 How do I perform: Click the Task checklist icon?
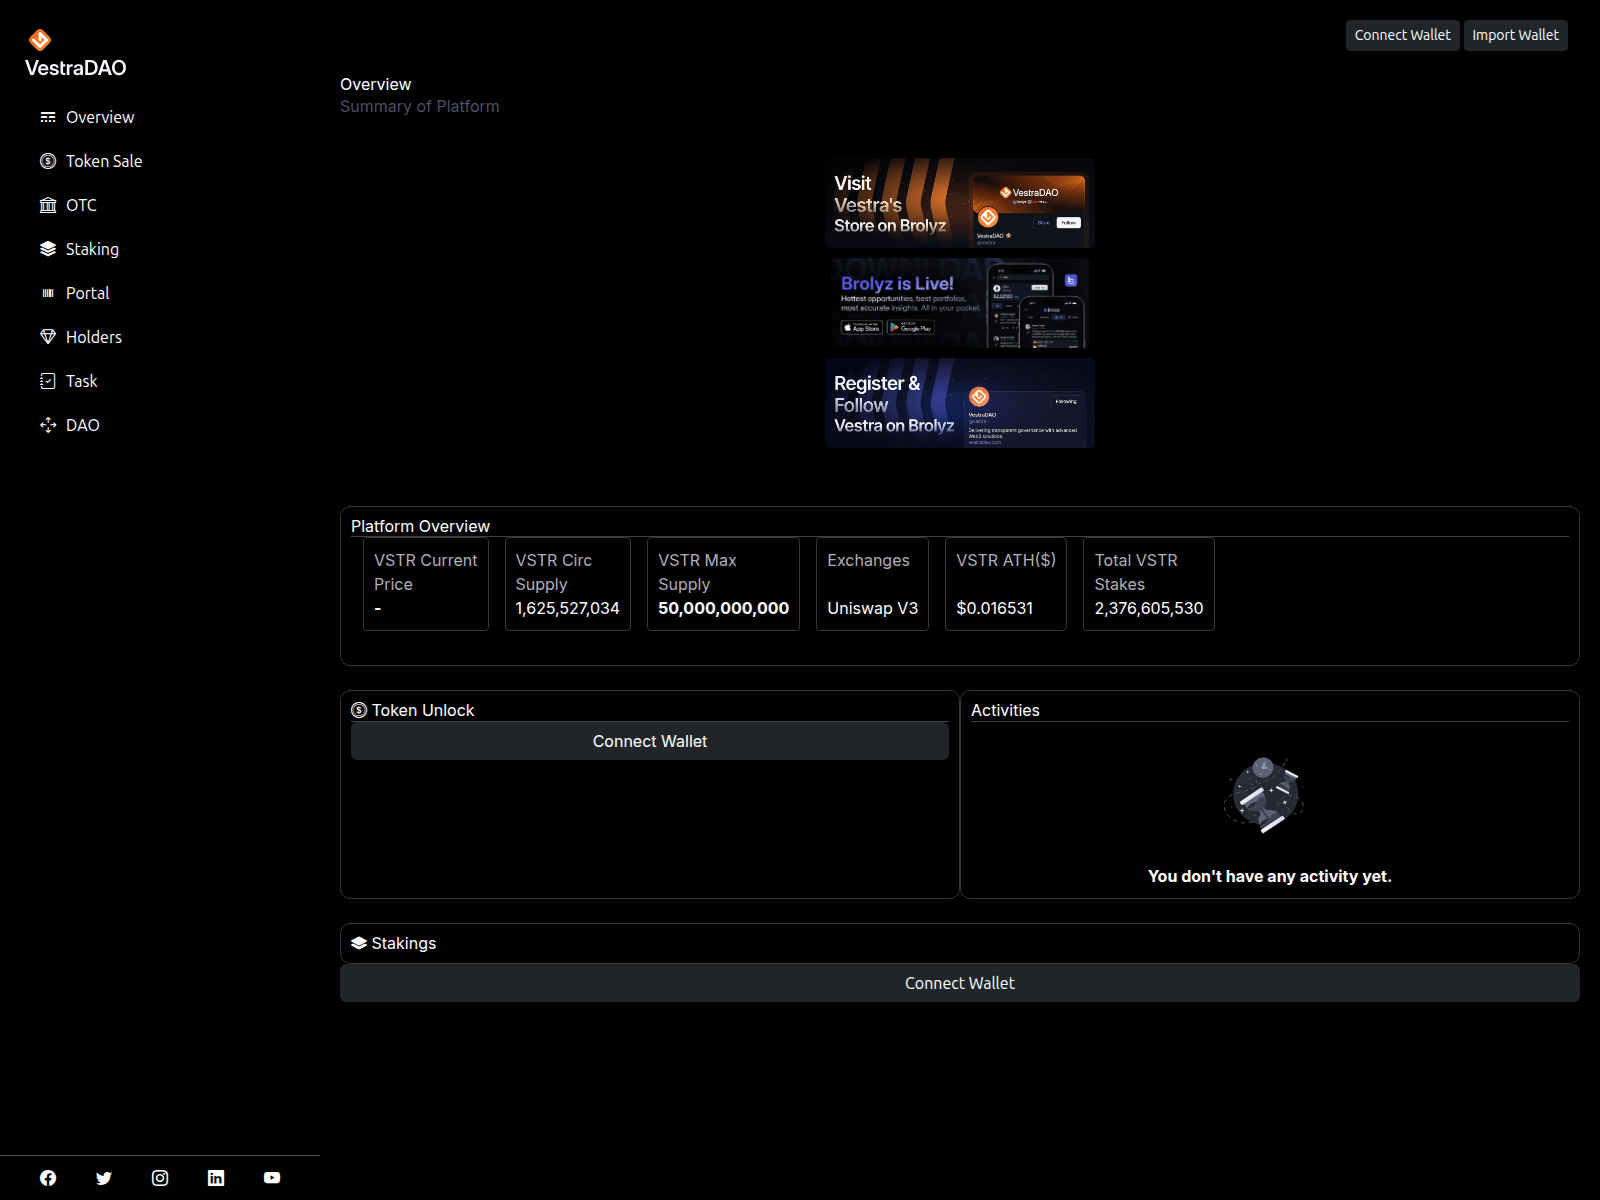[x=48, y=381]
